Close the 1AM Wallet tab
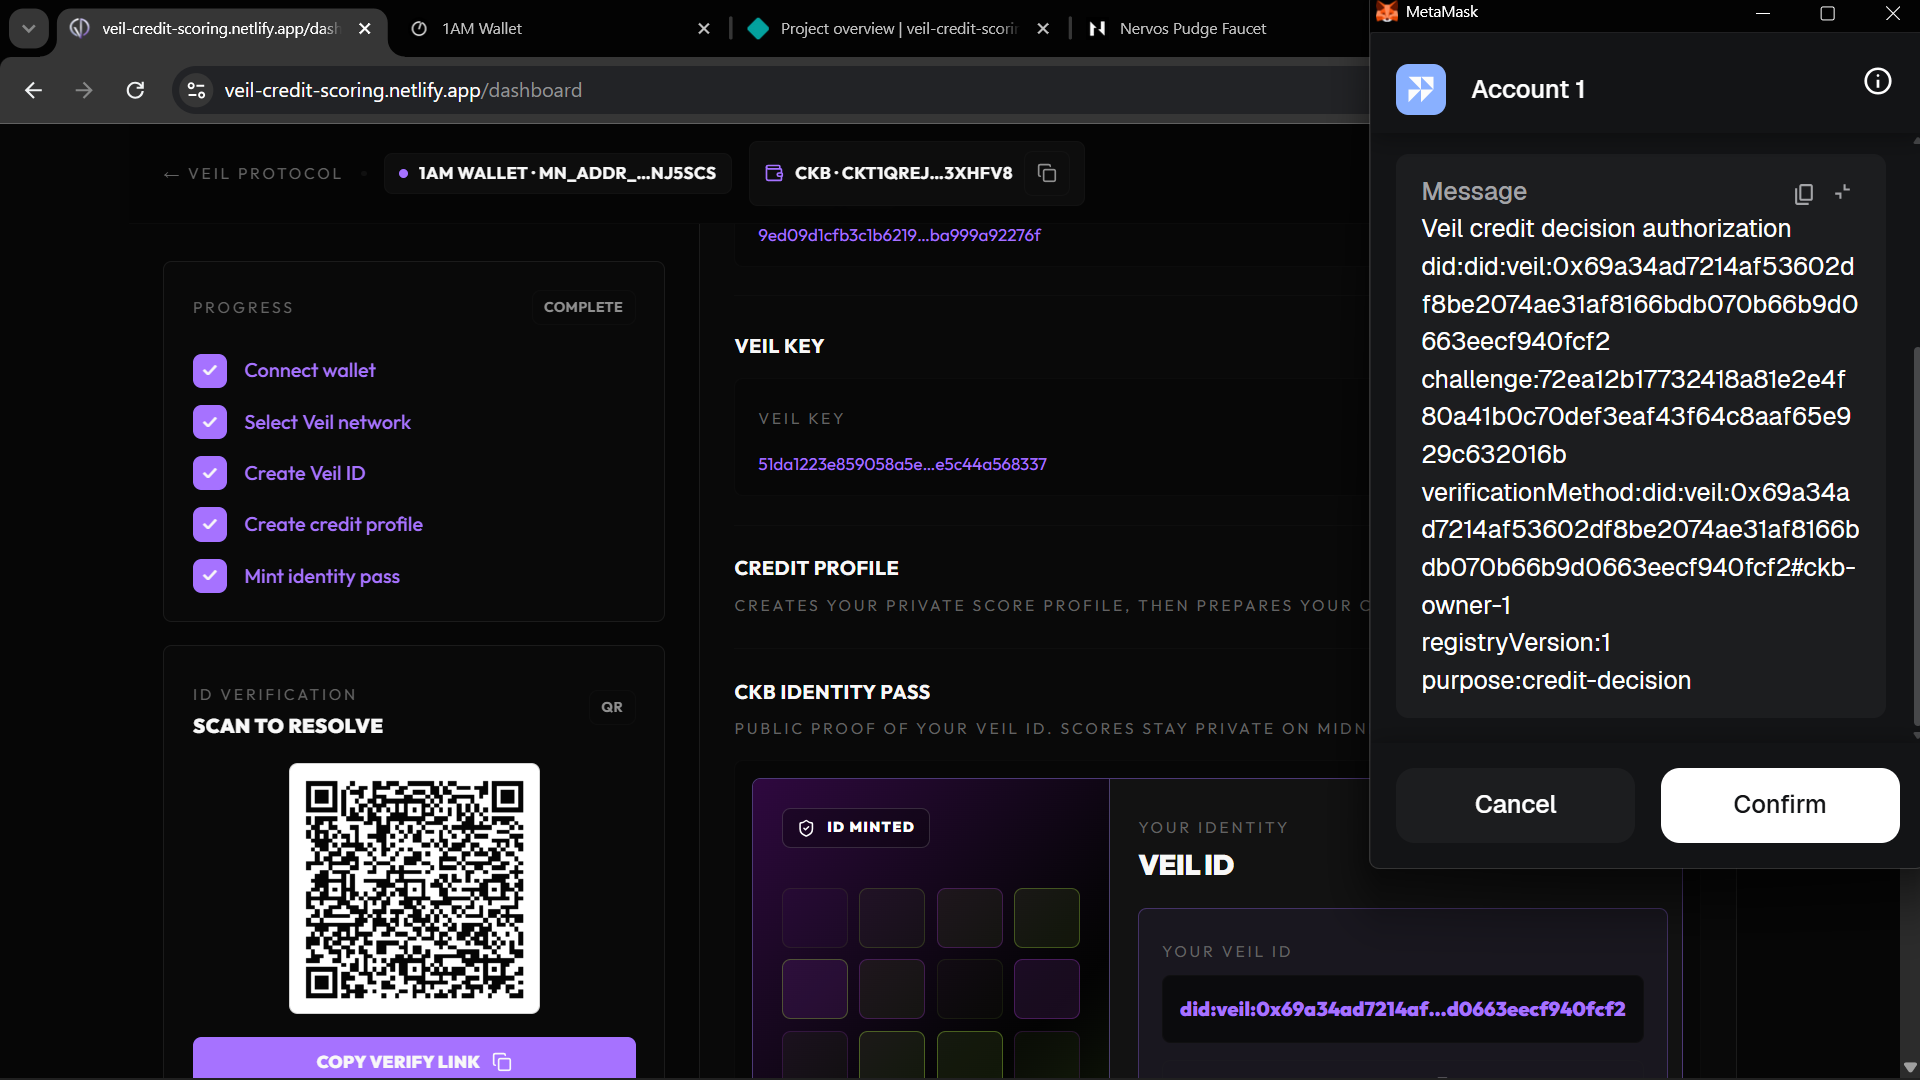Viewport: 1920px width, 1080px height. click(704, 29)
